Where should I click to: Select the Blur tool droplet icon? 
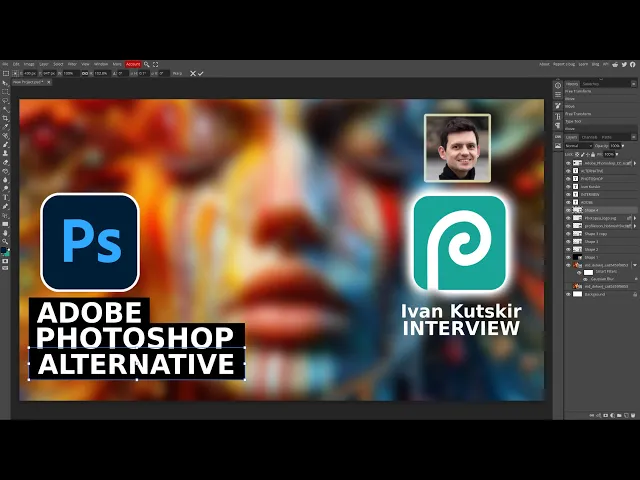(x=5, y=180)
